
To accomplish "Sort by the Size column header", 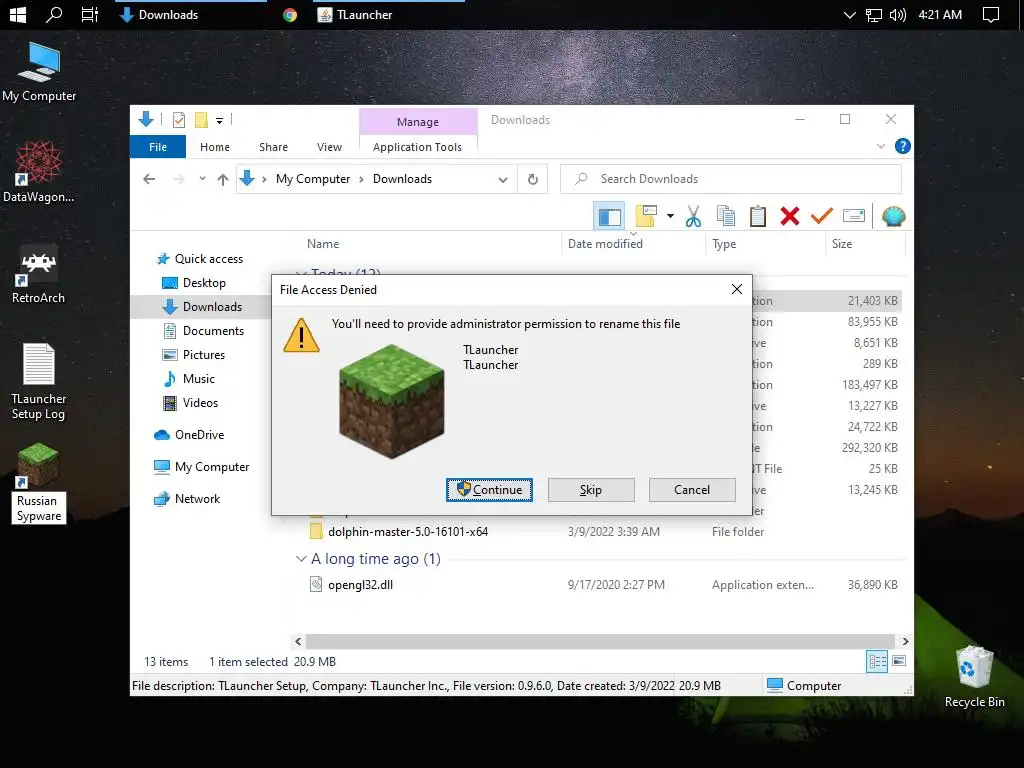I will pyautogui.click(x=842, y=244).
